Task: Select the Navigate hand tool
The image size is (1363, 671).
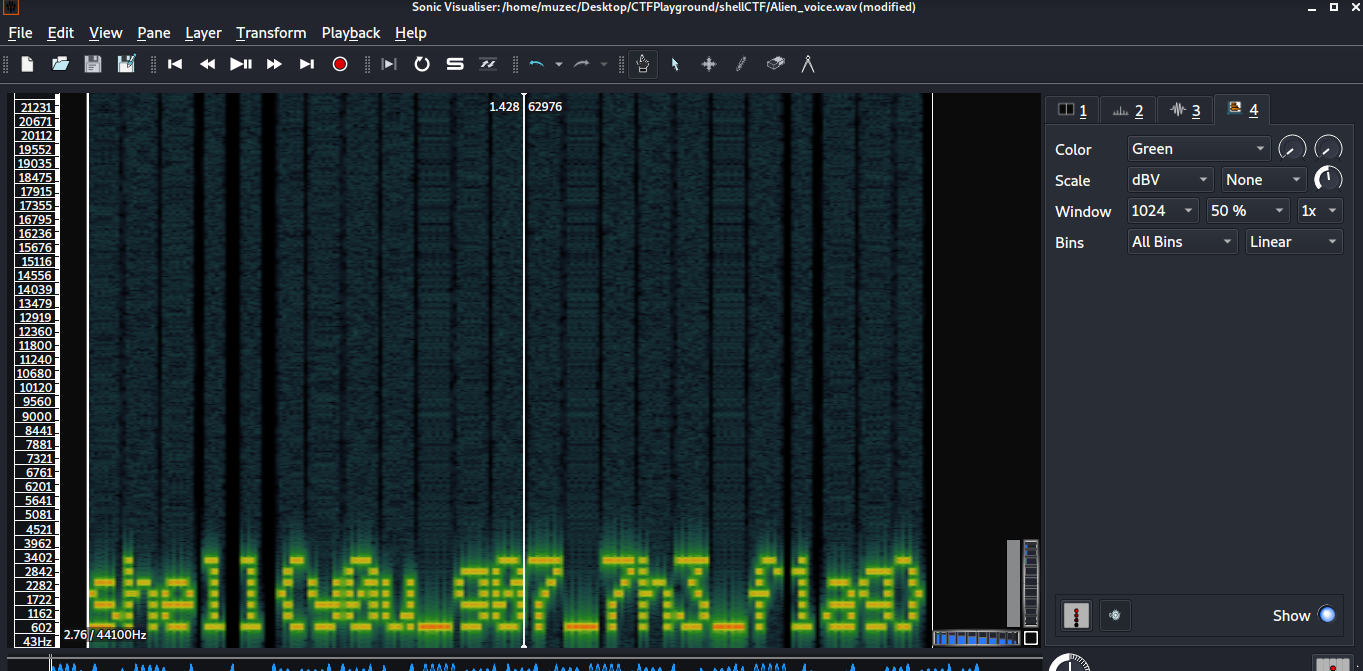Action: click(x=643, y=64)
